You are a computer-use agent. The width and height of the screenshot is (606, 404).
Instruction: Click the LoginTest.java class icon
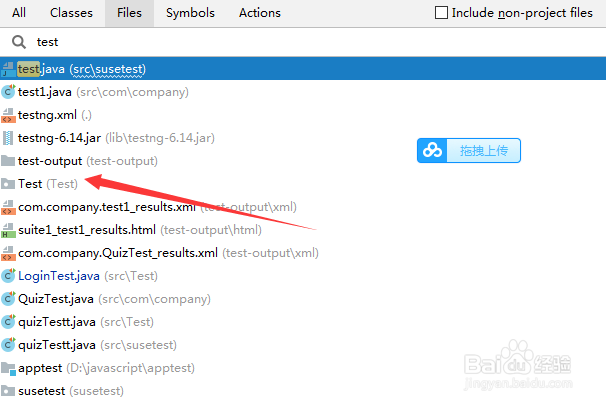tap(8, 276)
